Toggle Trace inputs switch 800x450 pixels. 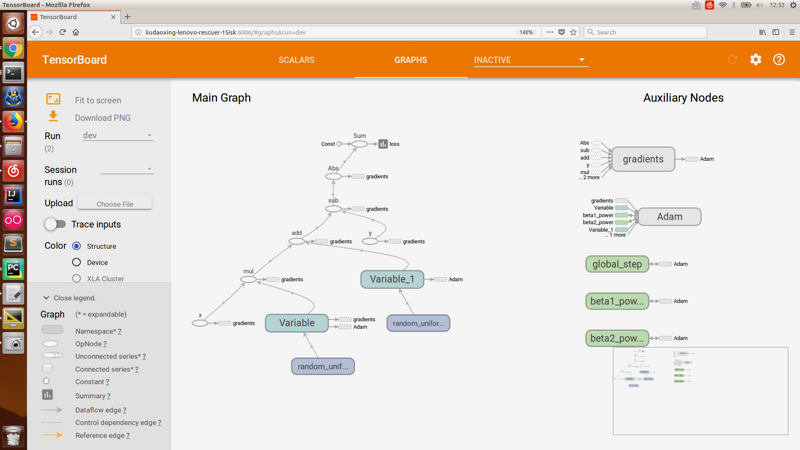(x=55, y=224)
